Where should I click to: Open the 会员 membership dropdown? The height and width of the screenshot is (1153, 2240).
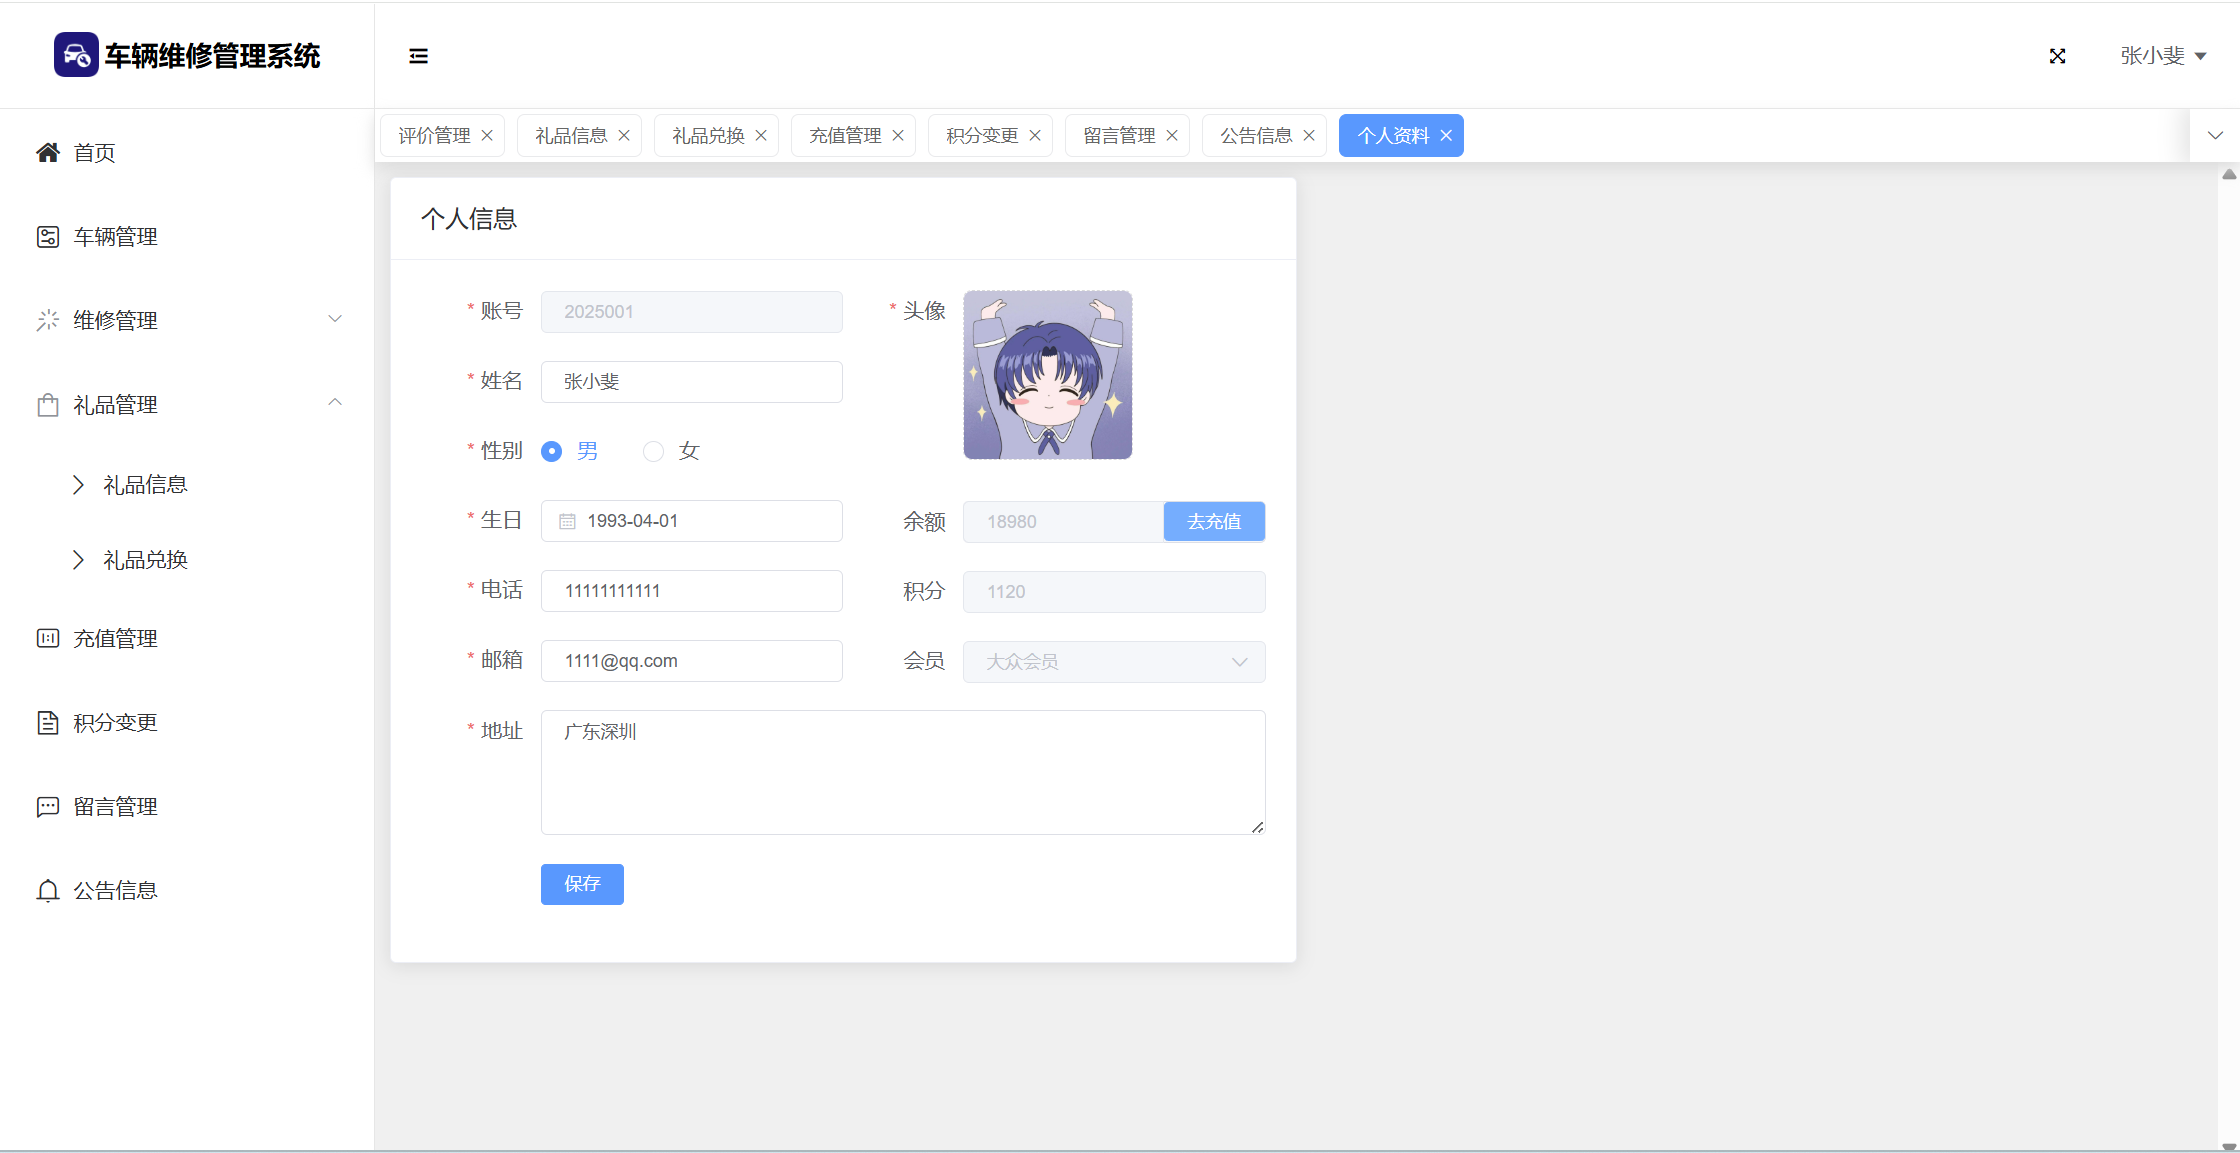tap(1113, 662)
